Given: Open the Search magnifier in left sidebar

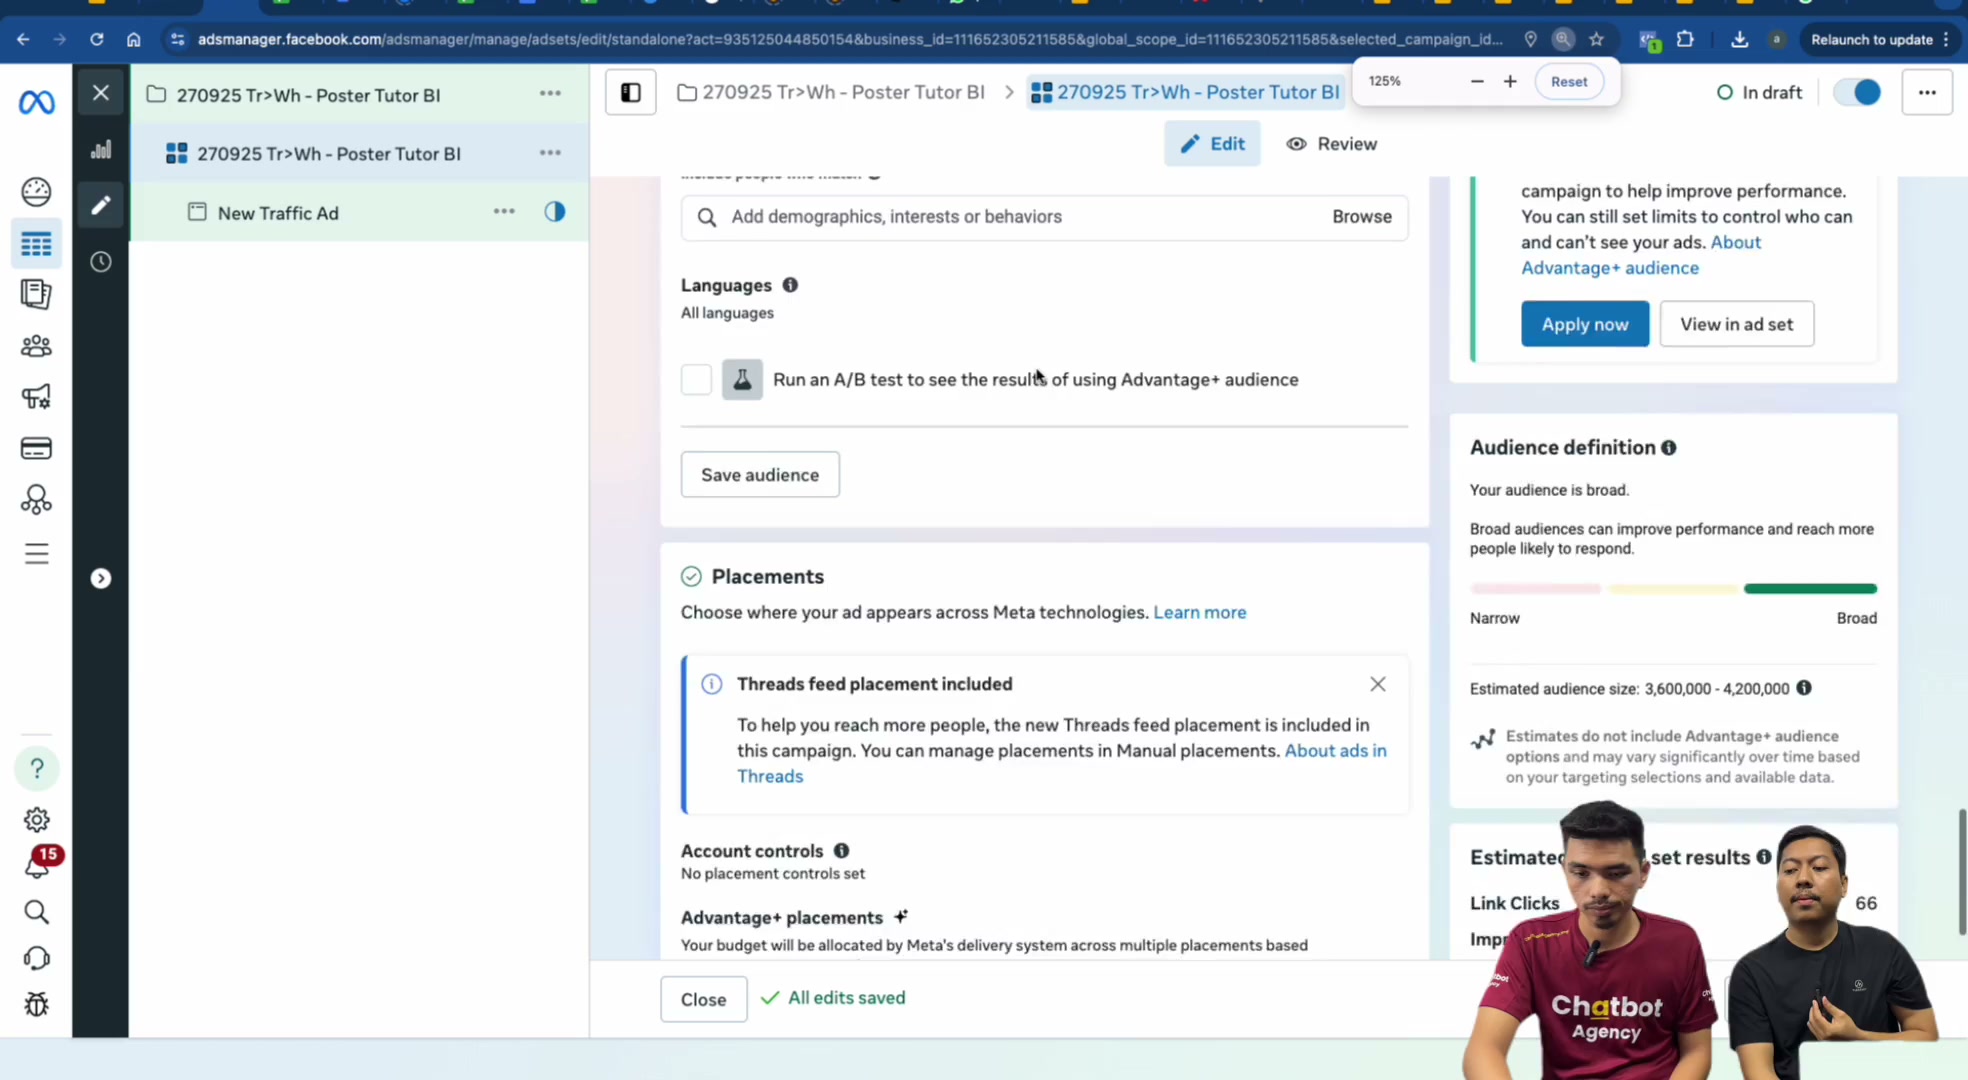Looking at the screenshot, I should [x=37, y=912].
